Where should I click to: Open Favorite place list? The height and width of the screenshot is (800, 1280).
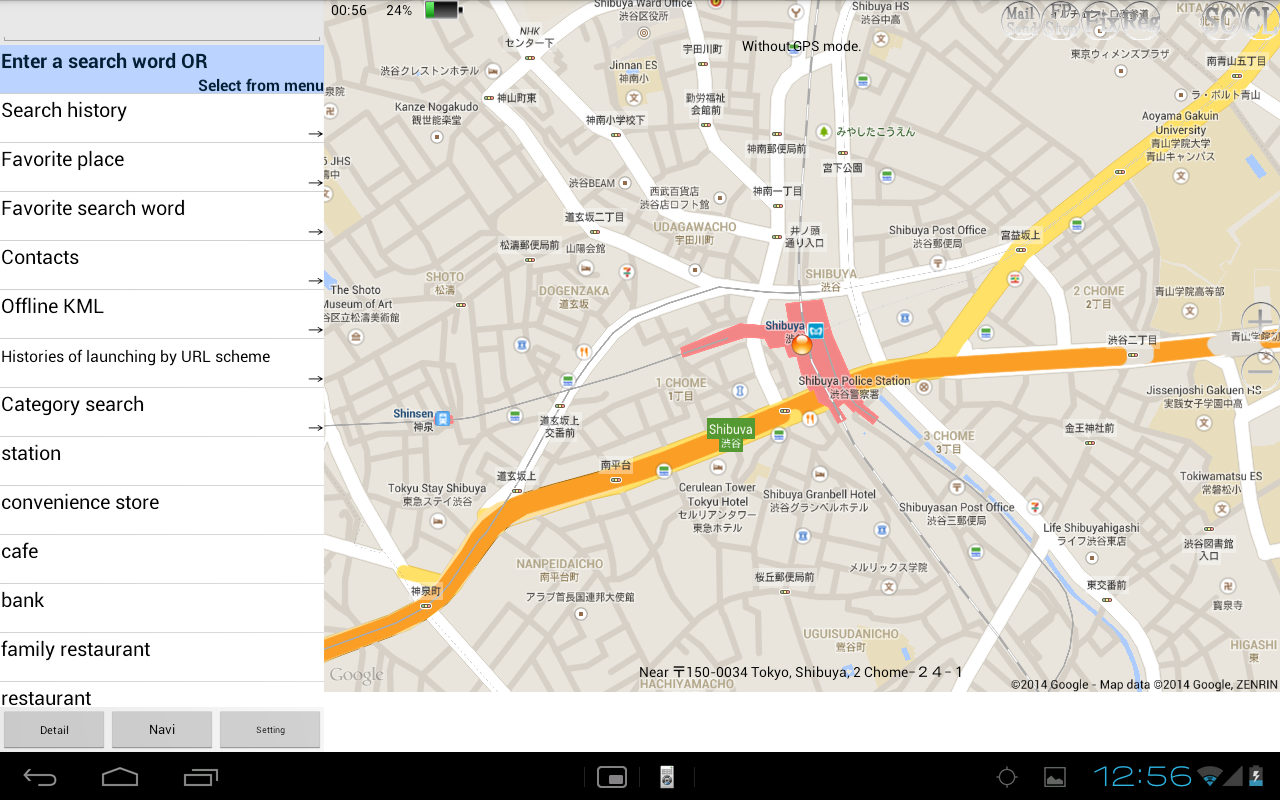[x=162, y=167]
